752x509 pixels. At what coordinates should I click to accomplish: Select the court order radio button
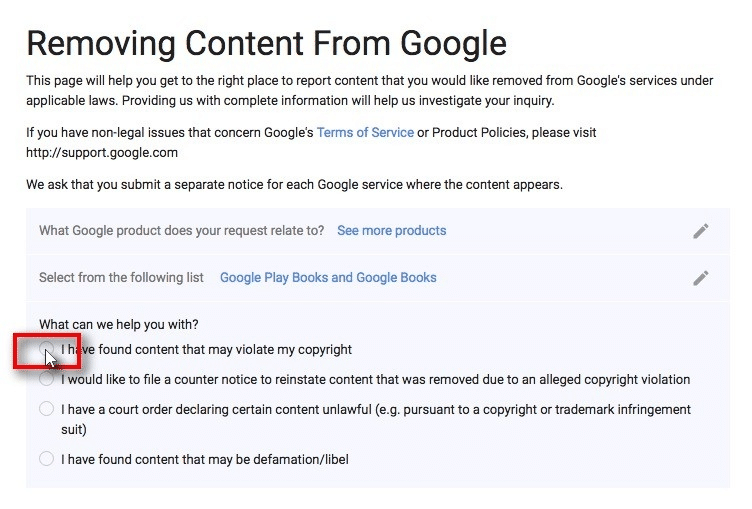47,409
